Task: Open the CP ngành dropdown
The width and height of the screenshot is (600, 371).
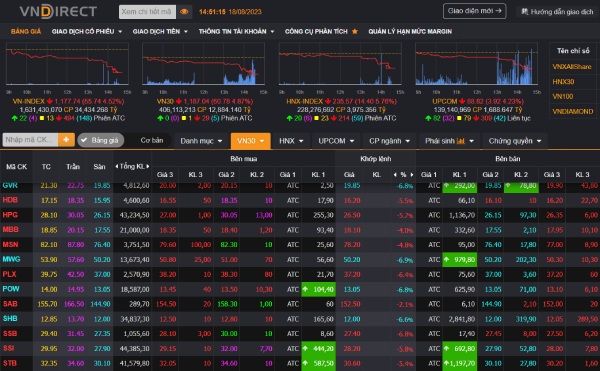Action: (x=390, y=141)
